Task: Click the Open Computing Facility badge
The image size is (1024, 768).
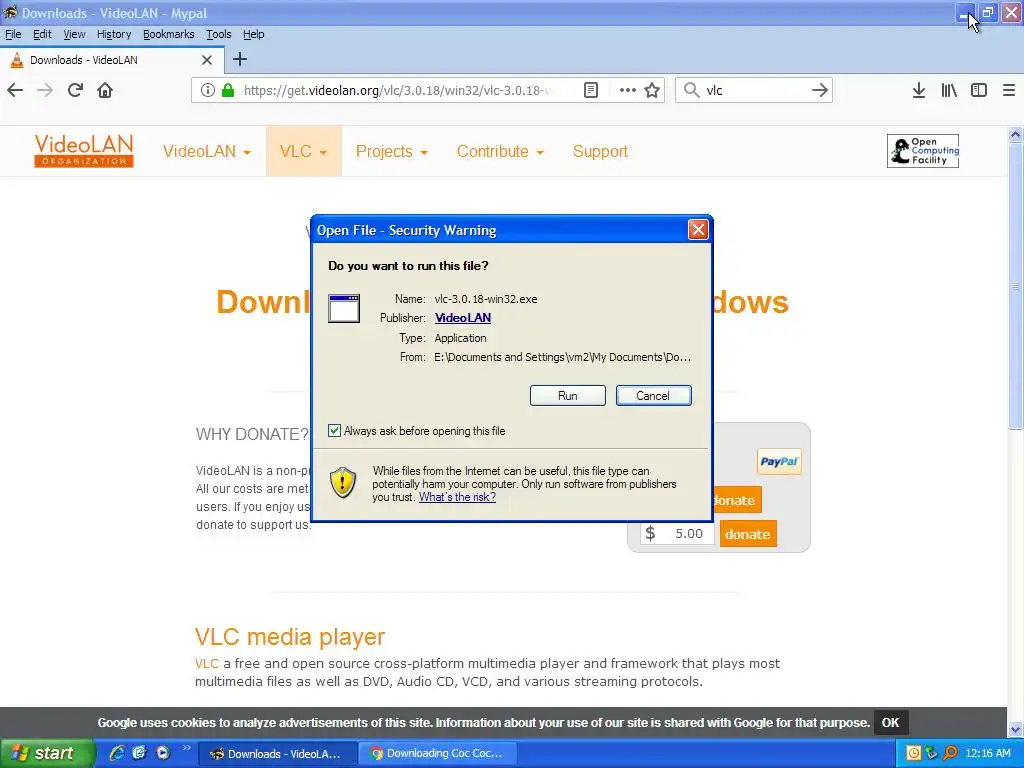Action: click(x=923, y=151)
